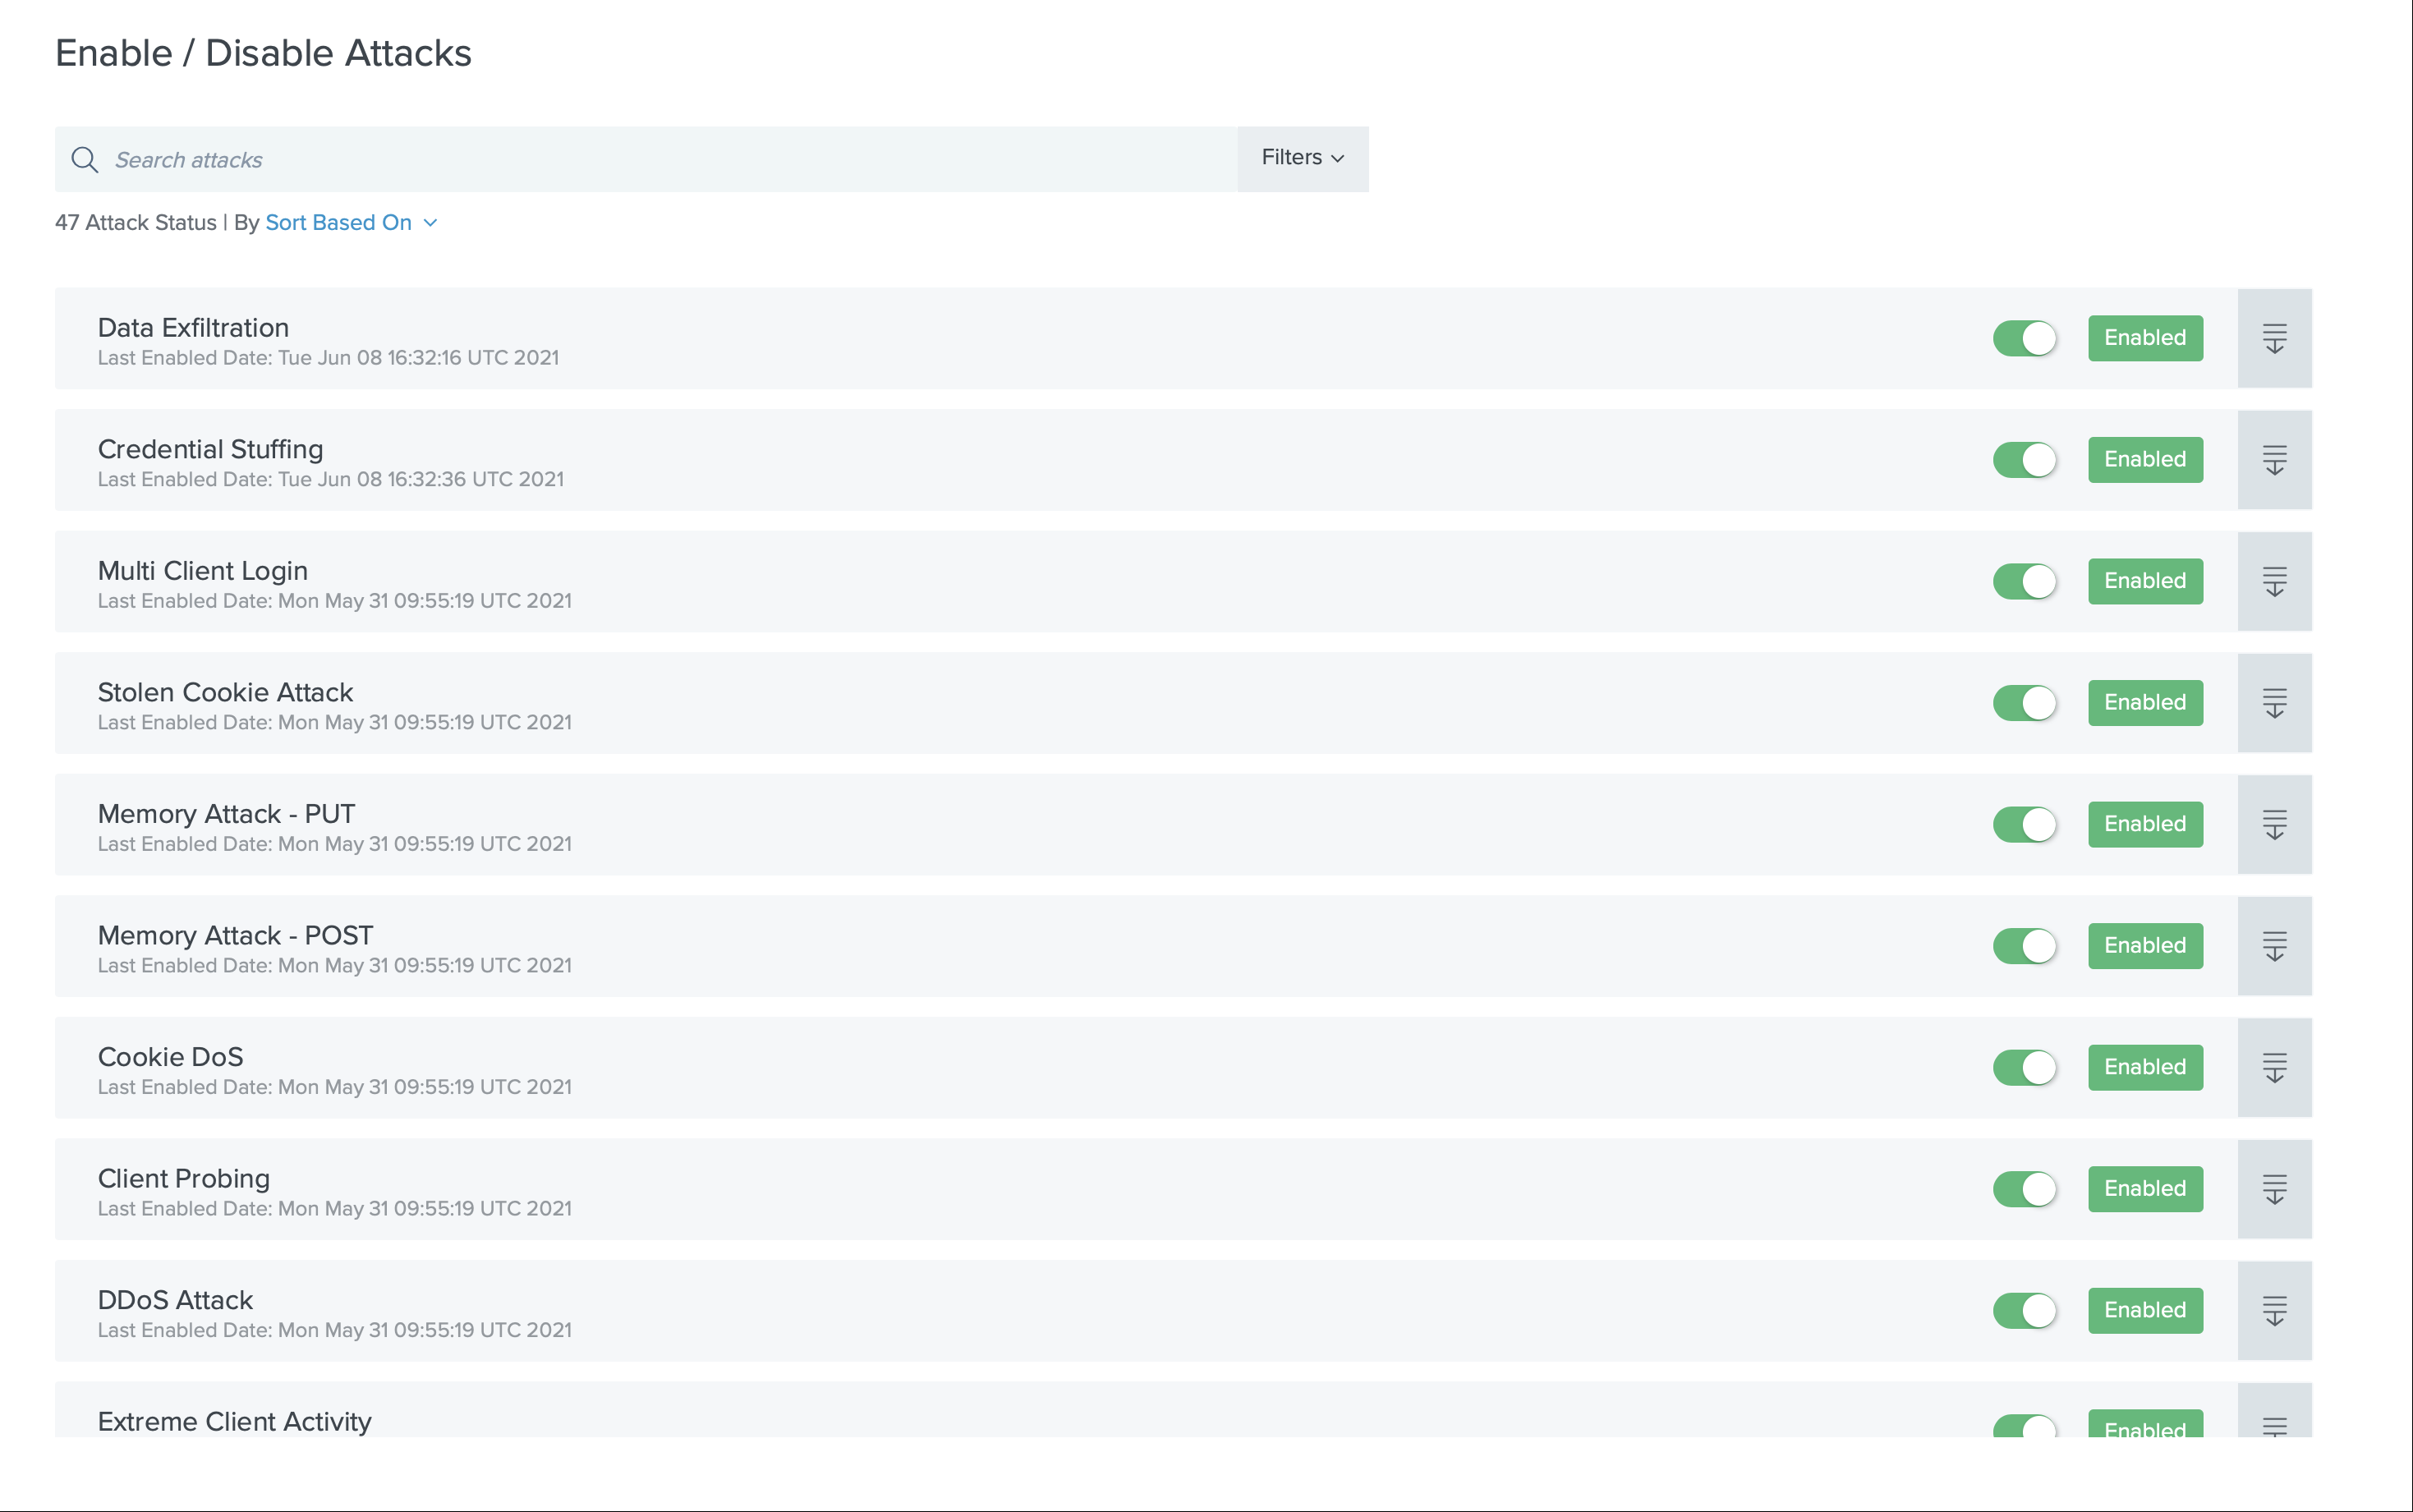
Task: Disable the Data Exfiltration attack toggle
Action: click(2025, 338)
